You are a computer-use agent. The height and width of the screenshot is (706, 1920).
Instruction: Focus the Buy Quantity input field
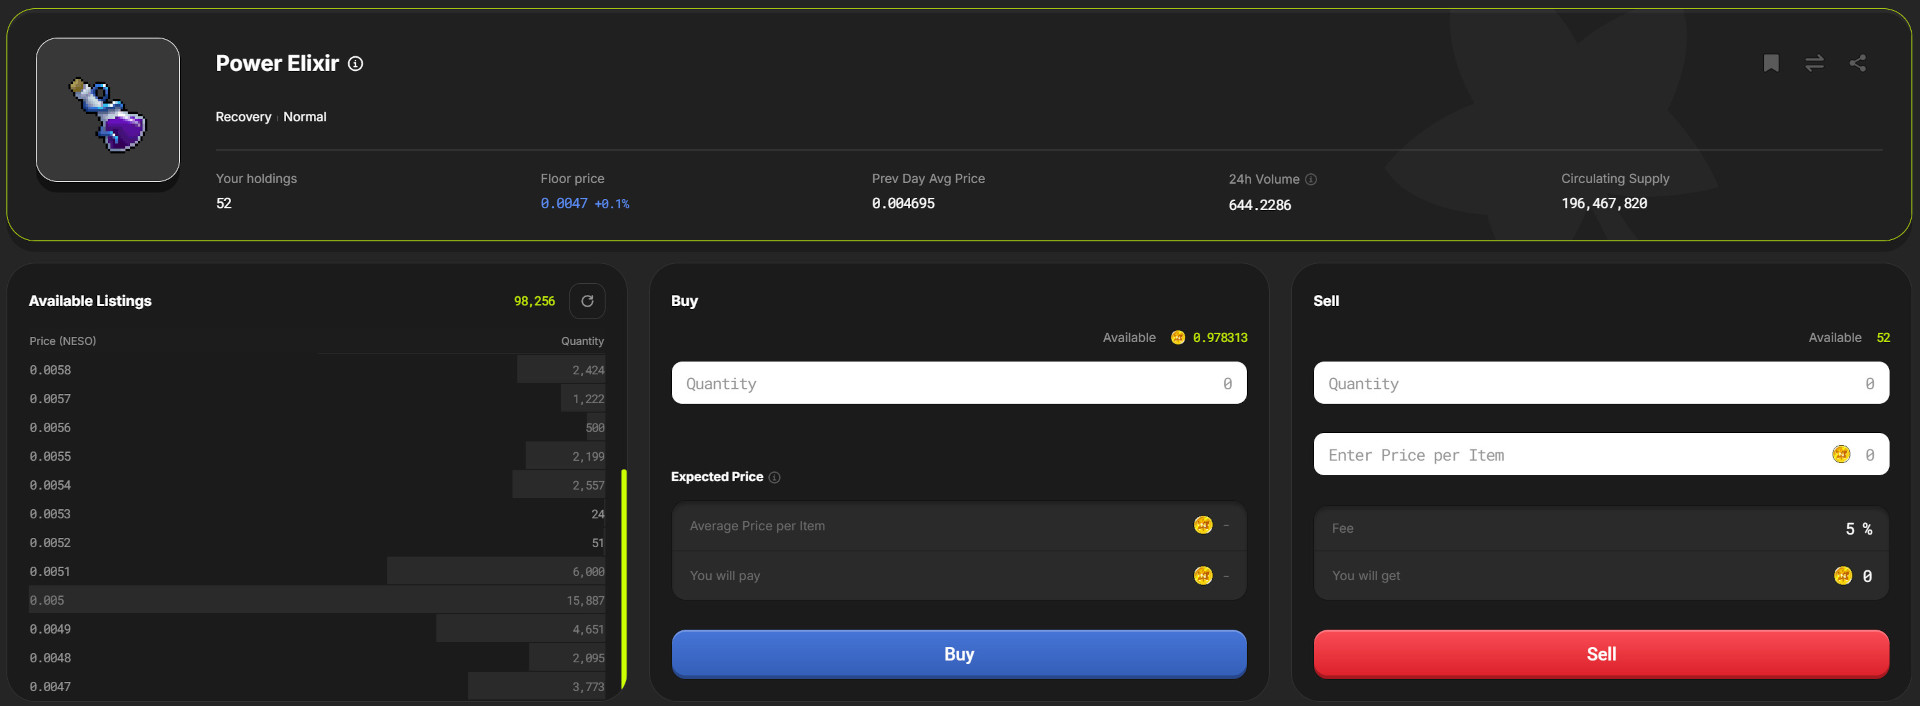(958, 383)
